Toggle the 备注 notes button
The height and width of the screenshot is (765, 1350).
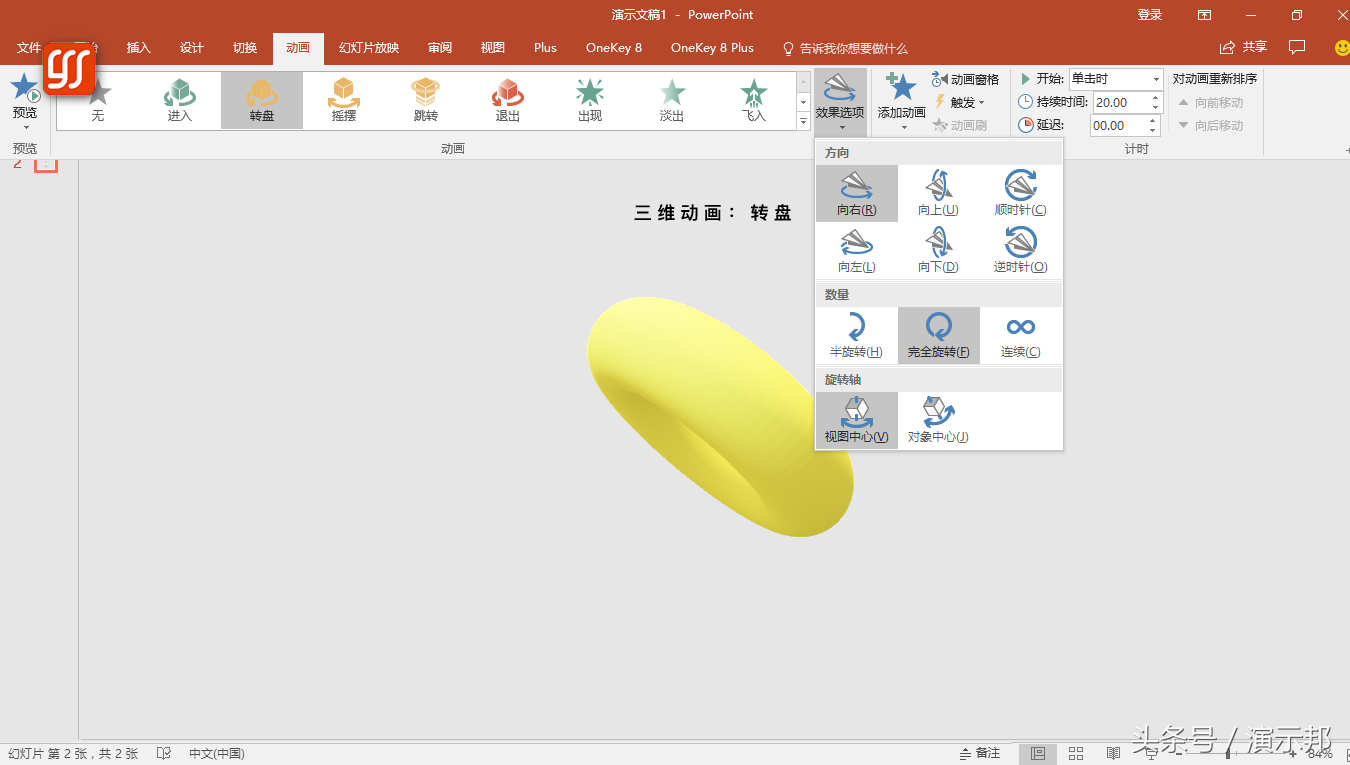point(980,753)
